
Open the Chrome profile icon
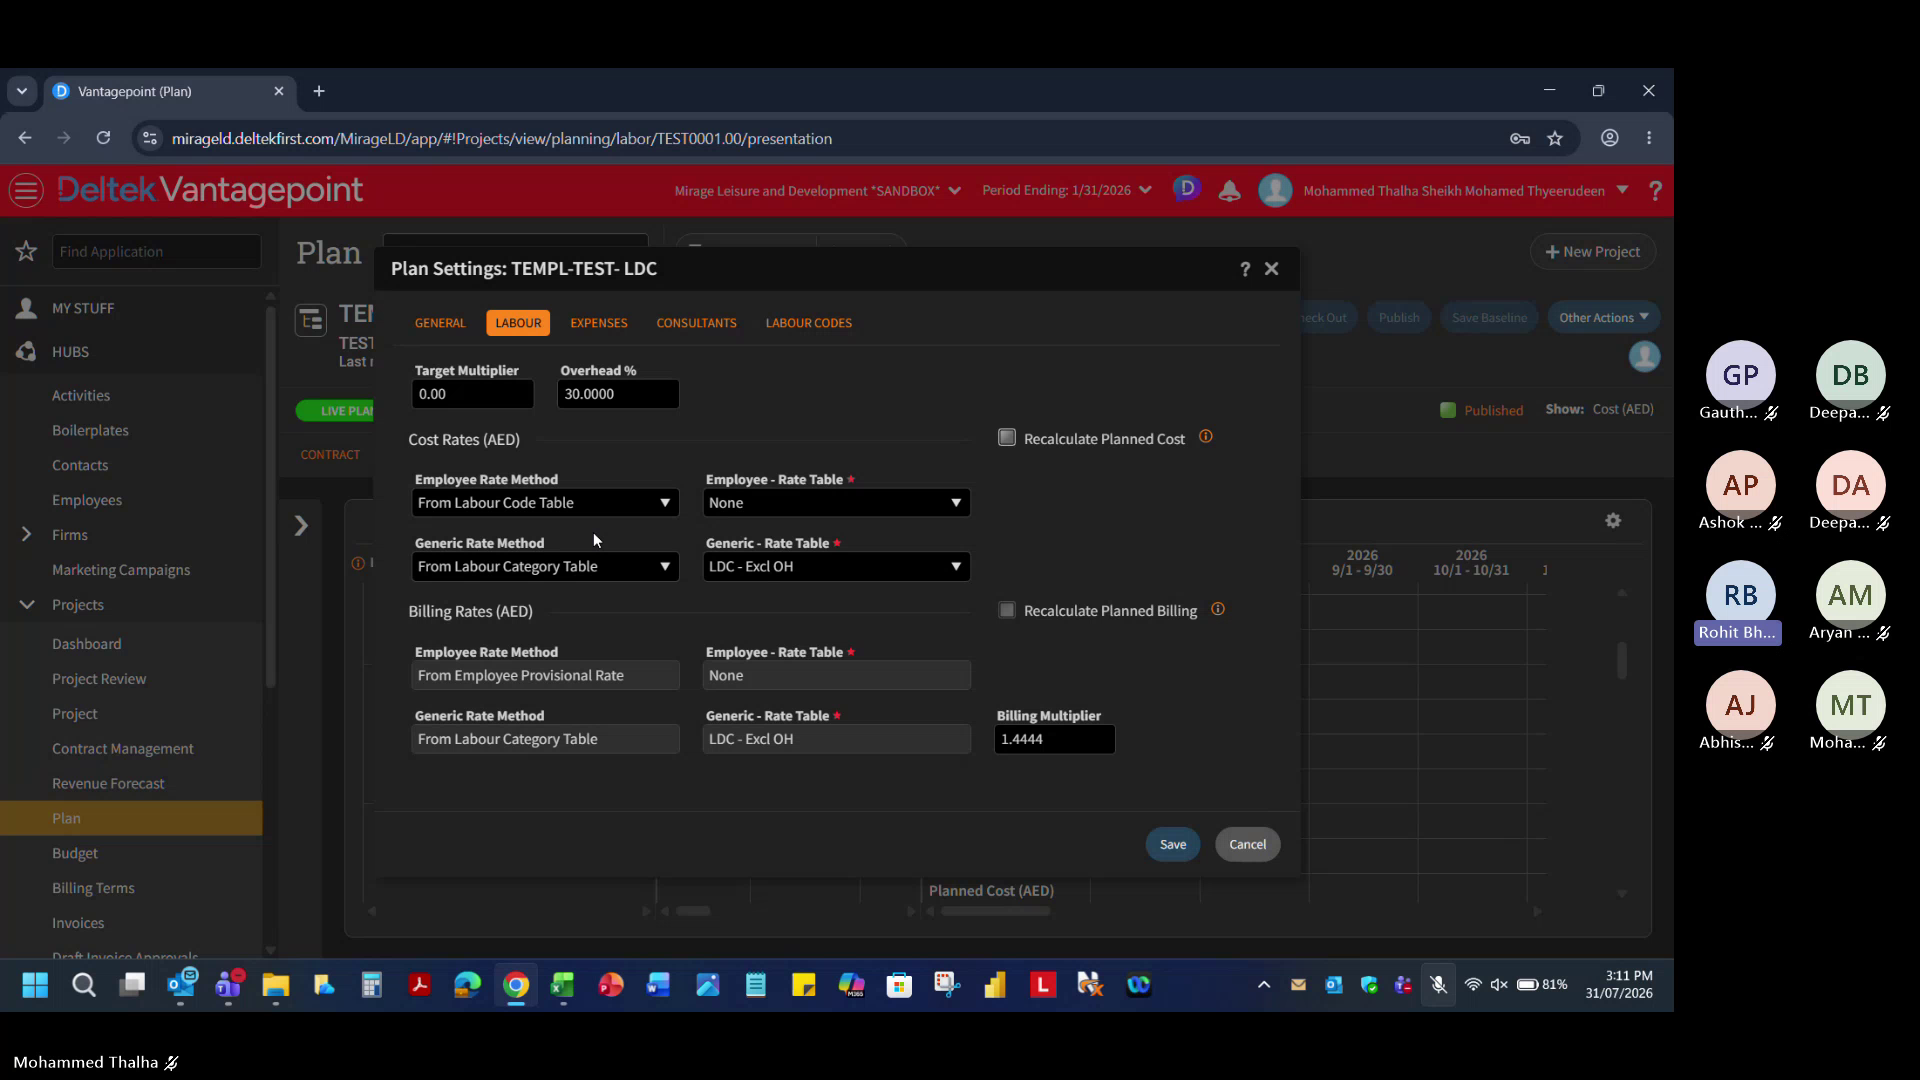(1610, 139)
